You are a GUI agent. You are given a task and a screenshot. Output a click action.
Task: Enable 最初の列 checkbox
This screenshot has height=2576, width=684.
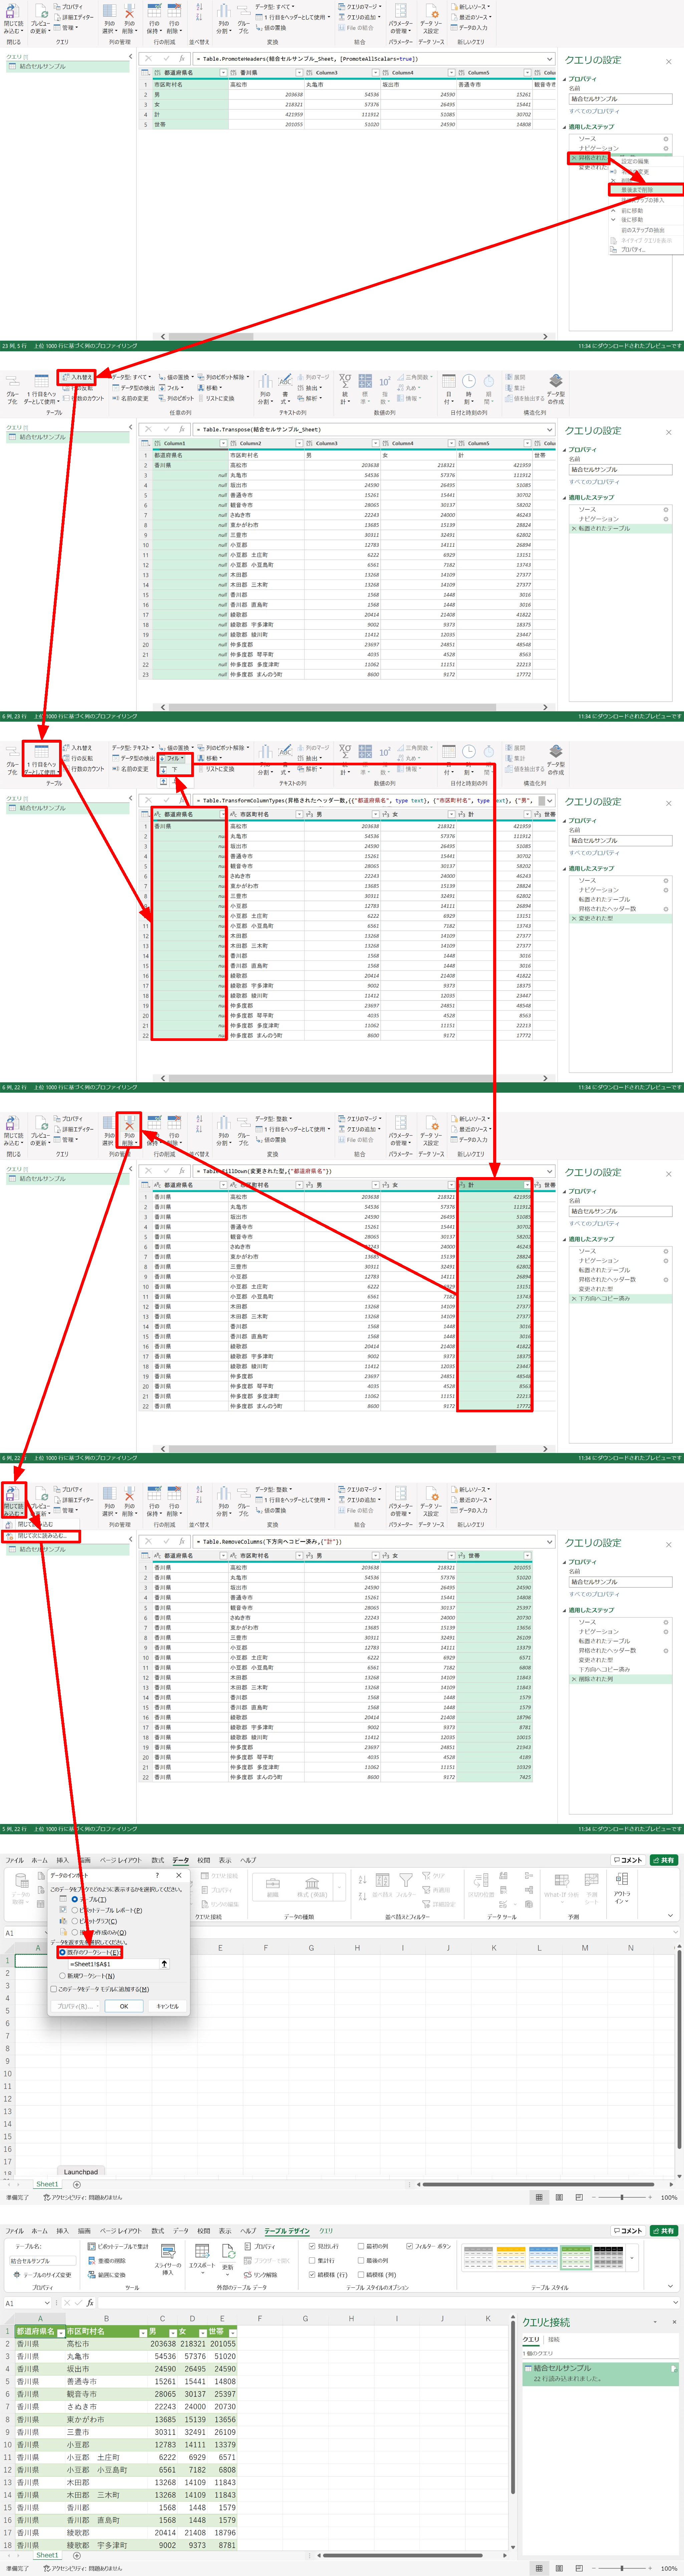361,2246
